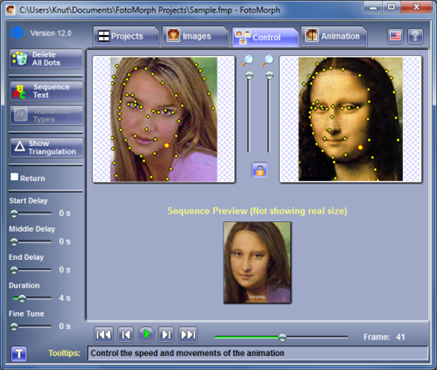Click the Duration slider handle
437x370 pixels.
[x=22, y=298]
